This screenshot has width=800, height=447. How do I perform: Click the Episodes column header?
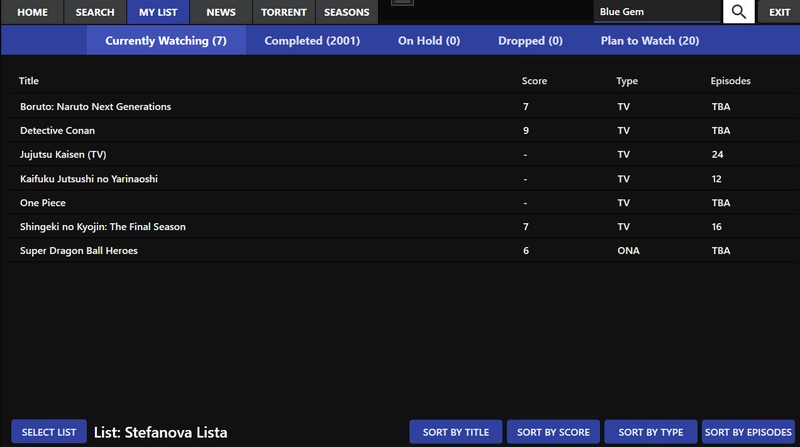pos(730,81)
